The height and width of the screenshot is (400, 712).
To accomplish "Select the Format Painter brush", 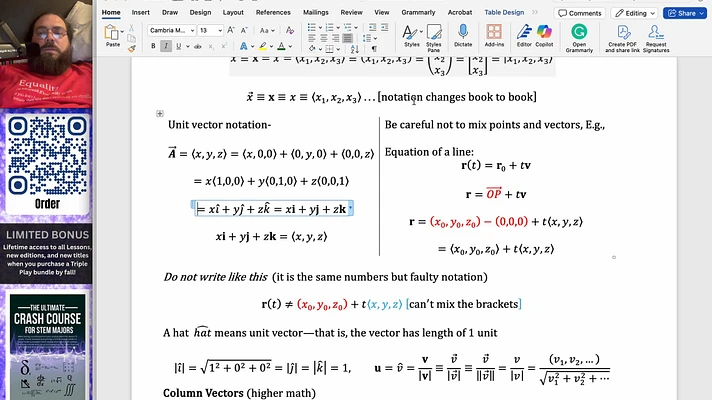I will coord(131,48).
